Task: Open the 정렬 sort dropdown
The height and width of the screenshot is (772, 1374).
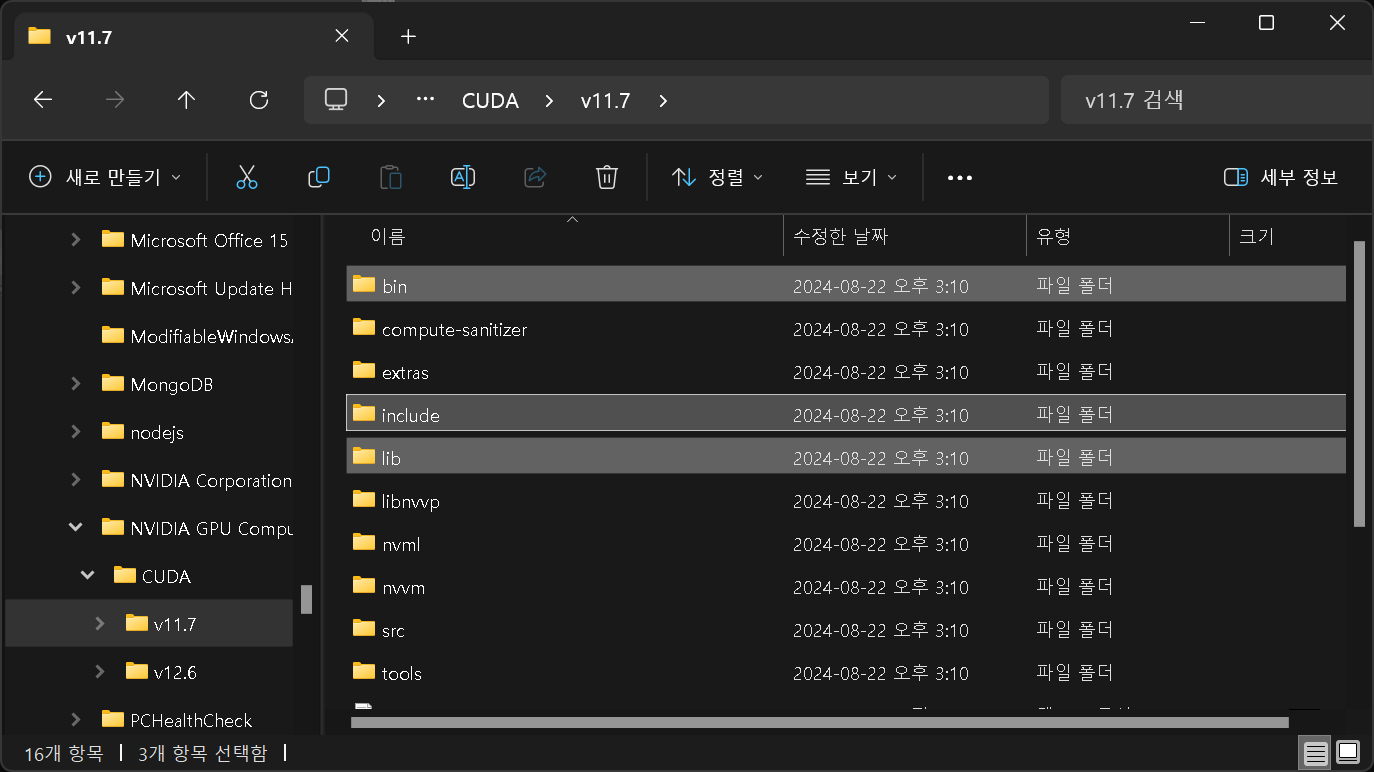Action: pos(717,177)
